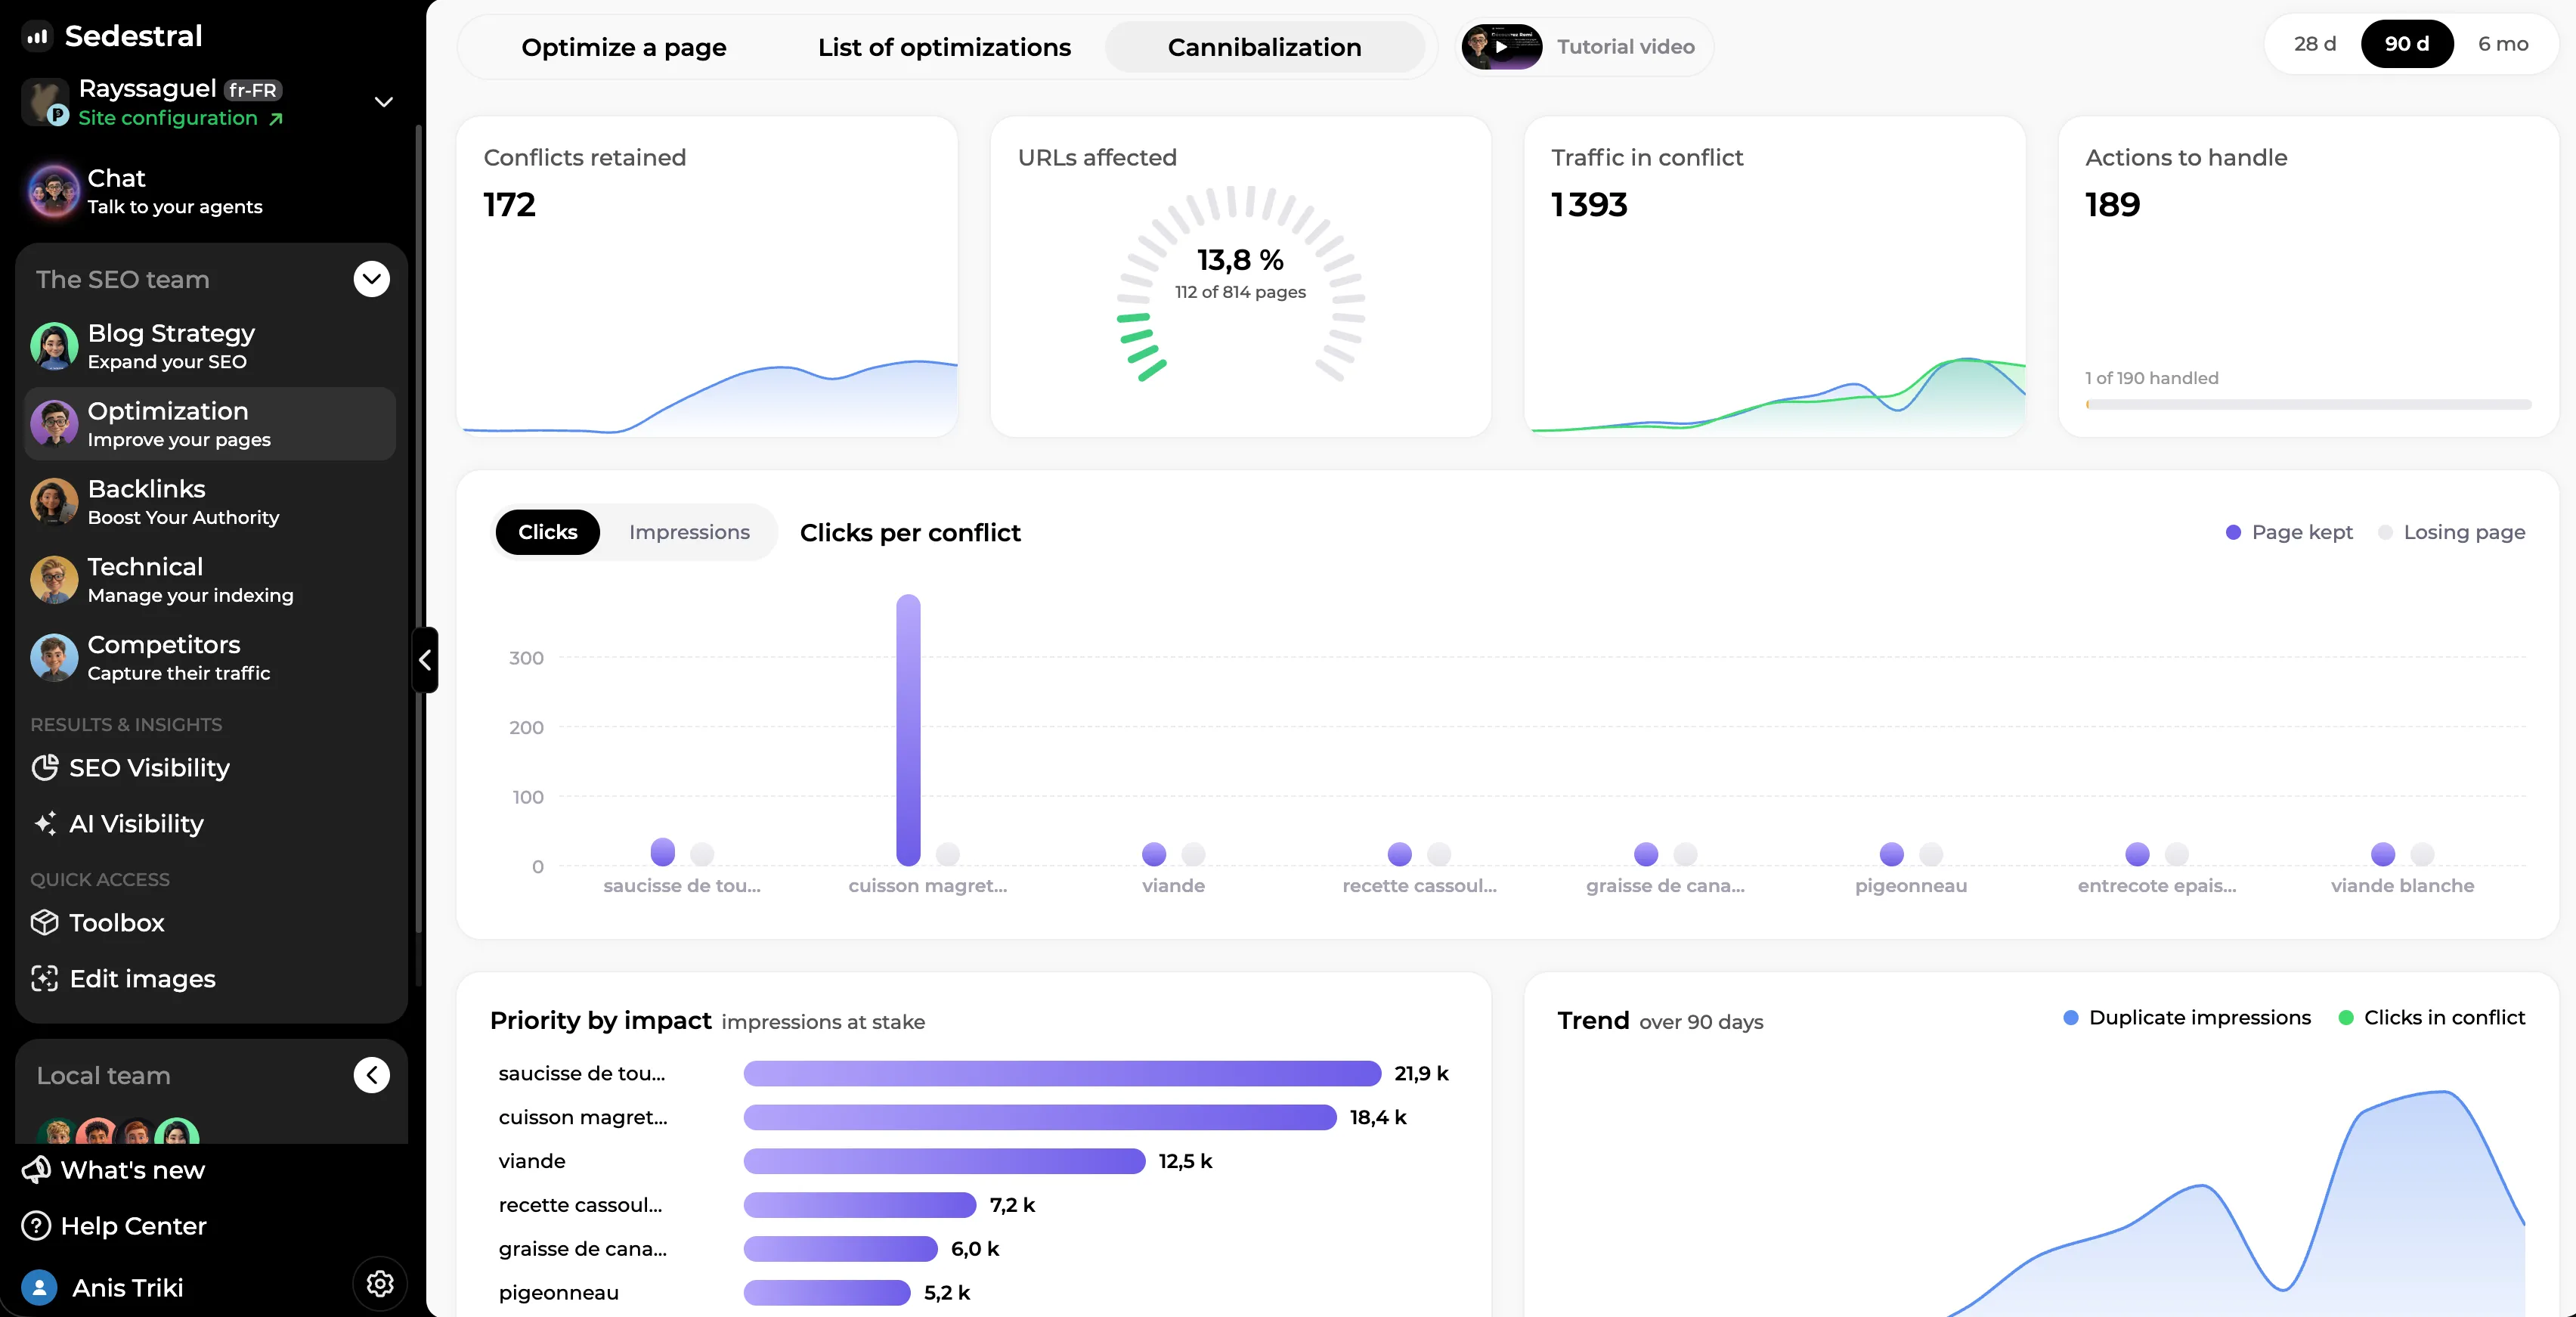Image resolution: width=2576 pixels, height=1317 pixels.
Task: Open AI Visibility in the sidebar
Action: [x=117, y=824]
